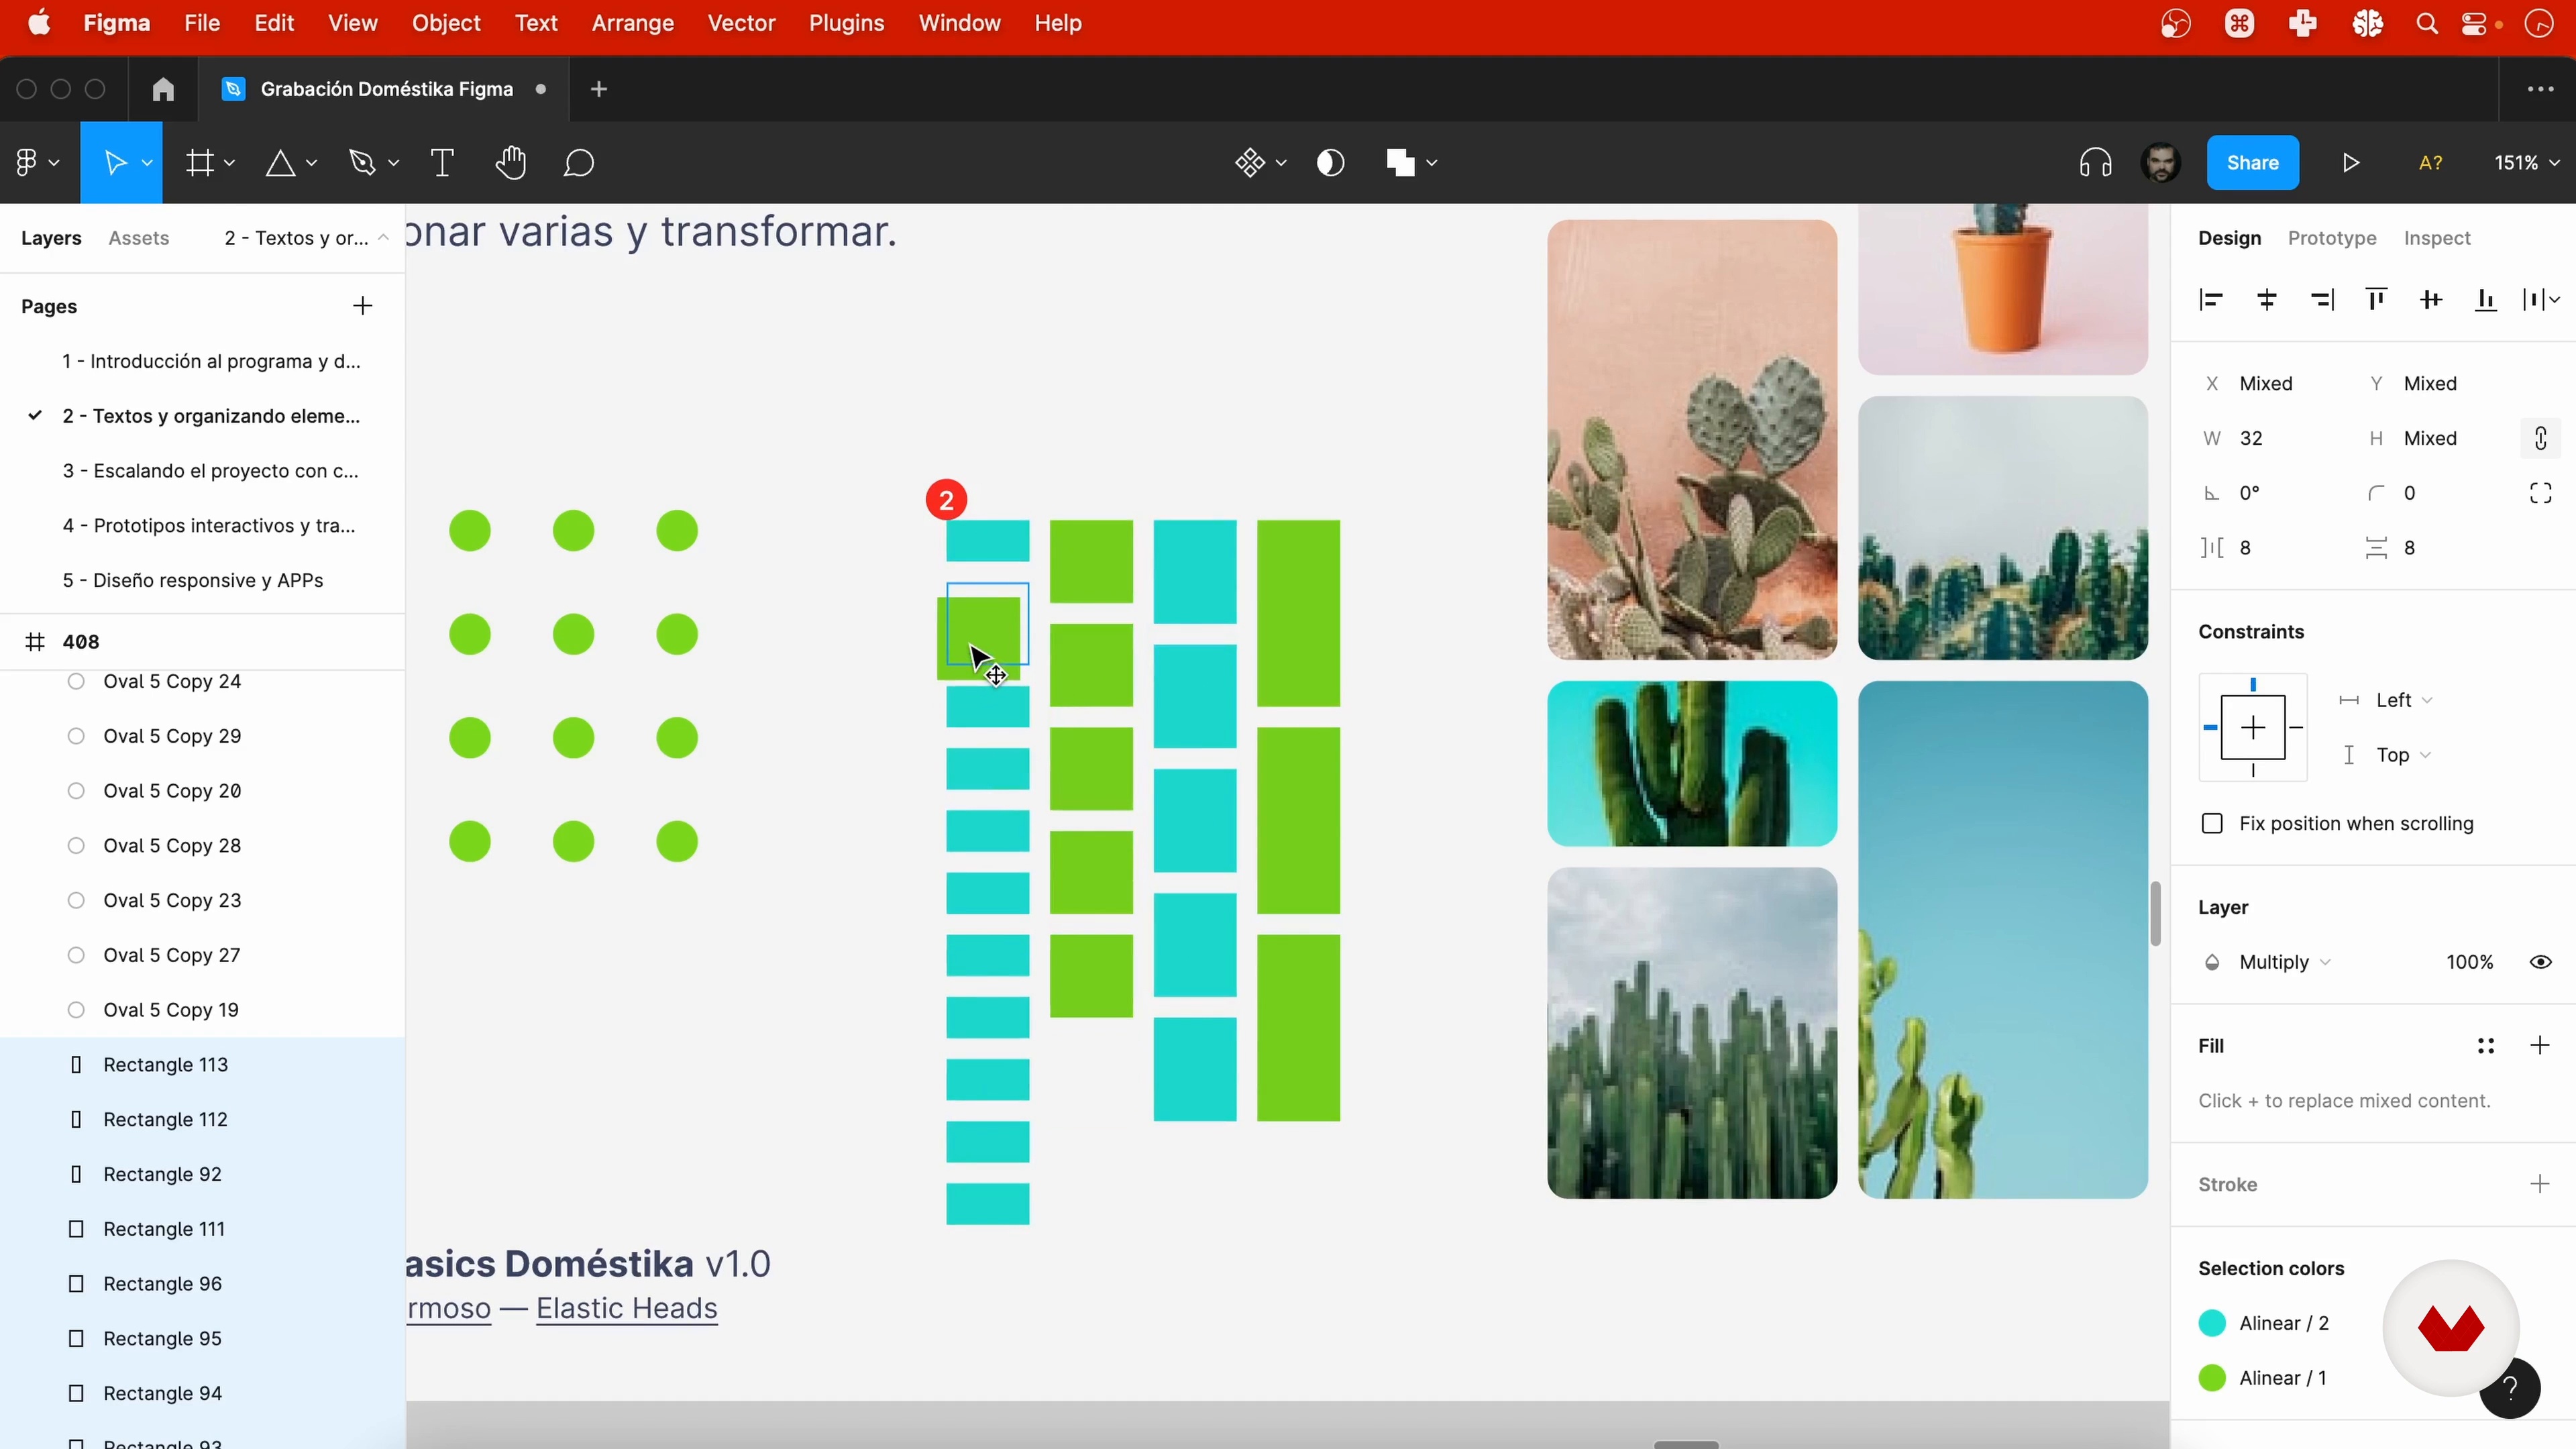This screenshot has width=2576, height=1449.
Task: Align selection left
Action: (2211, 300)
